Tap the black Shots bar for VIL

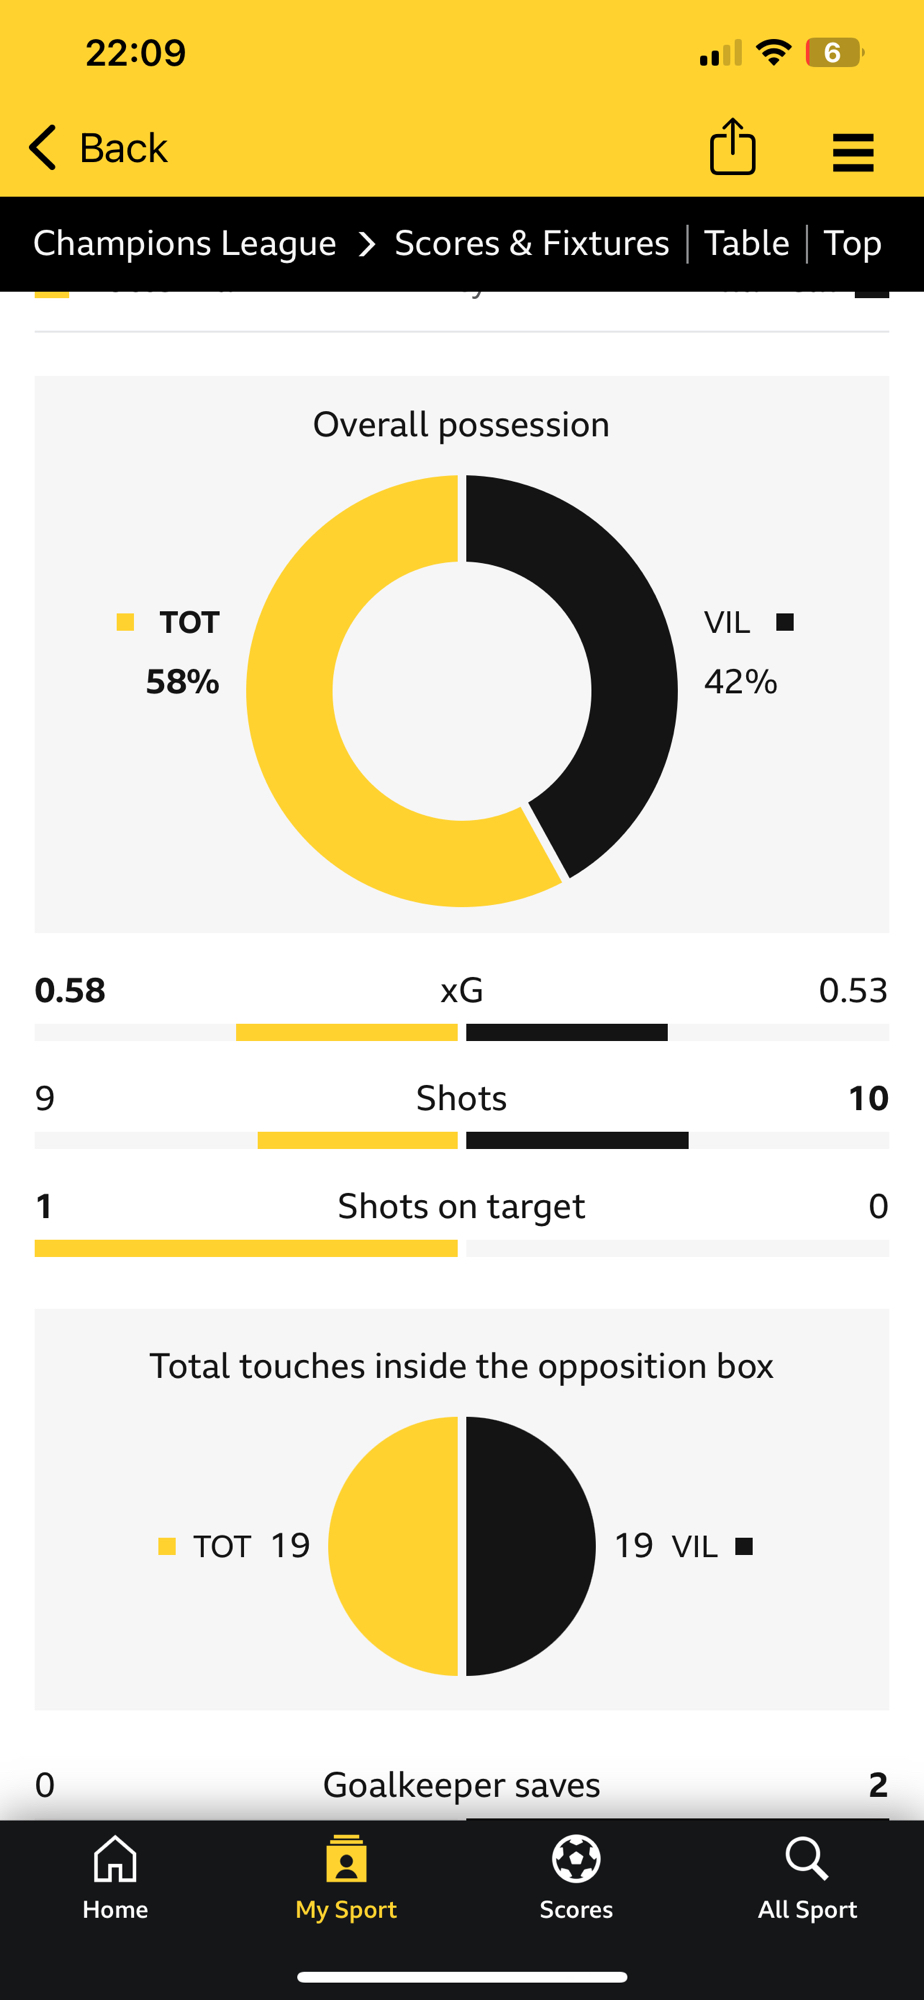point(577,1141)
